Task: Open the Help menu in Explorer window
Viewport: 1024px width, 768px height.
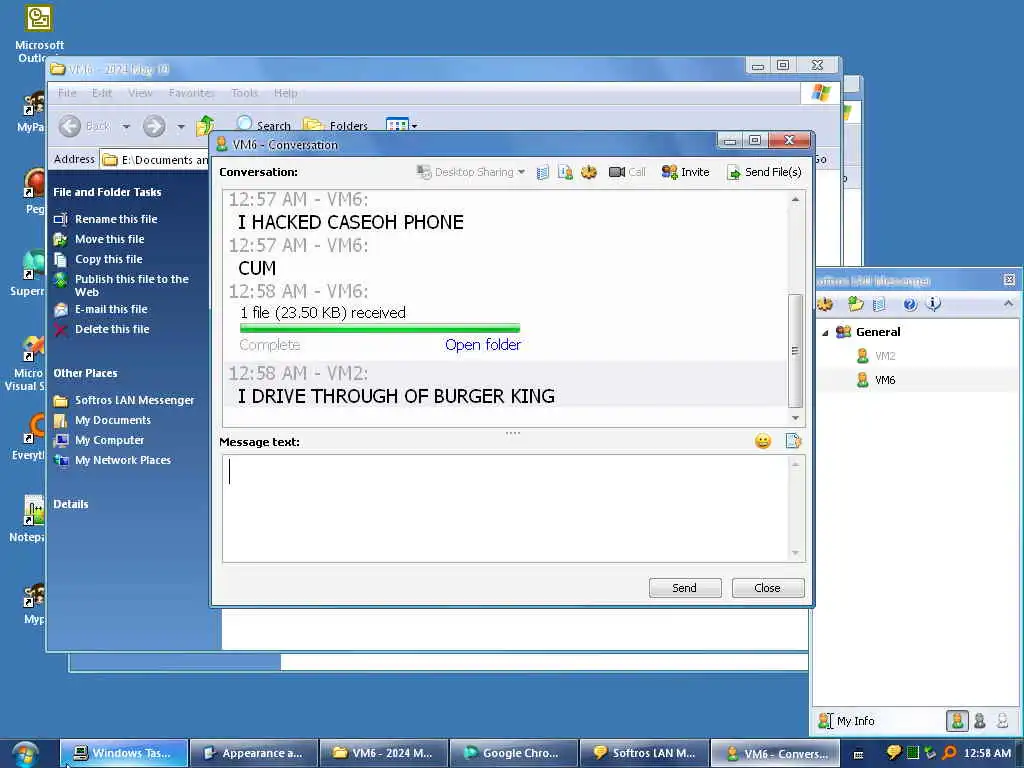Action: coord(285,93)
